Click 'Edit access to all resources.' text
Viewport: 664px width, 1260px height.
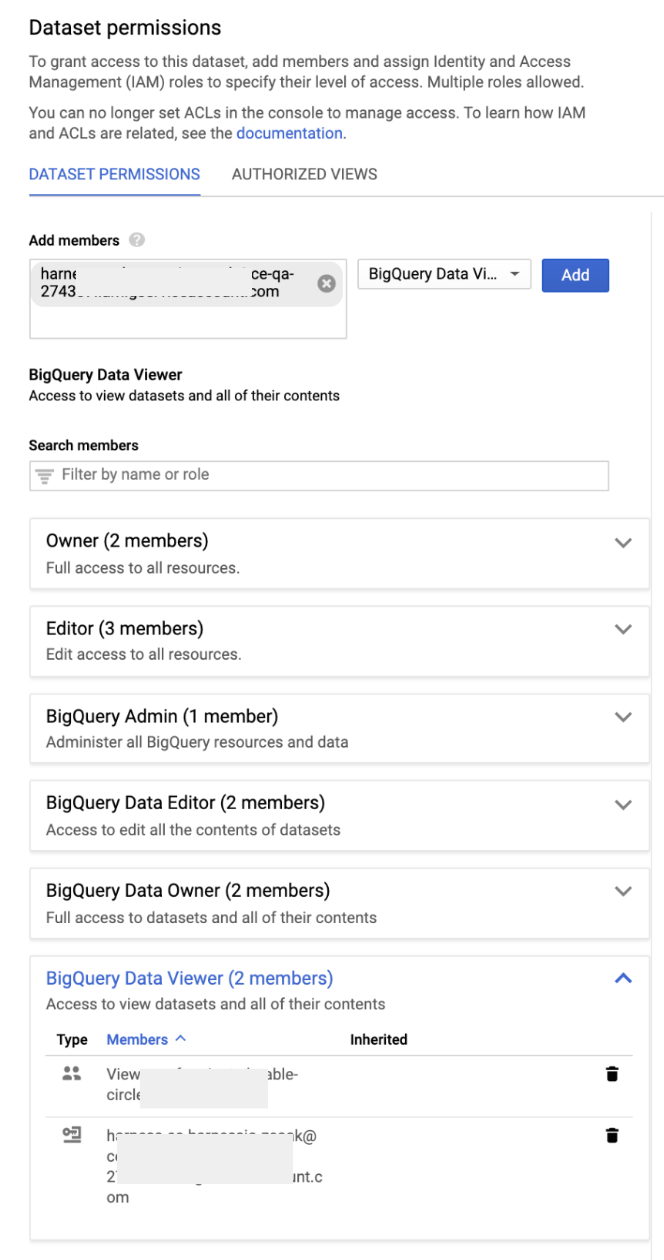point(144,655)
